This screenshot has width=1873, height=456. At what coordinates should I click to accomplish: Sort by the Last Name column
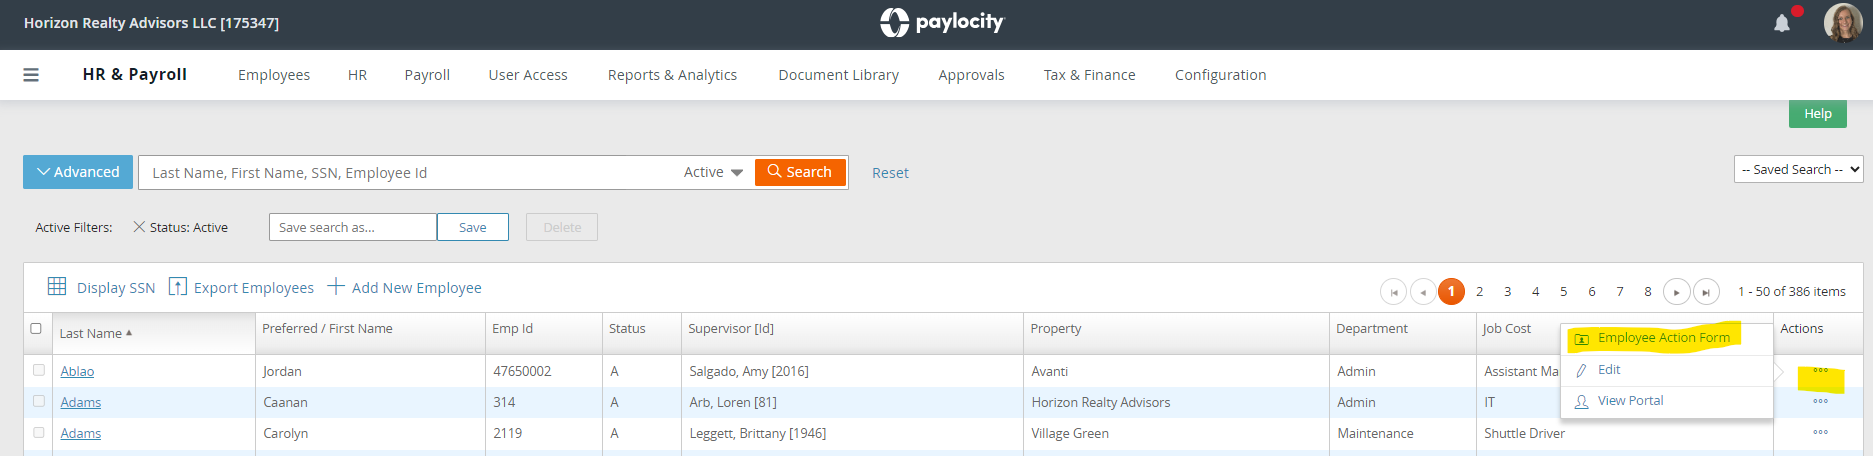(95, 333)
